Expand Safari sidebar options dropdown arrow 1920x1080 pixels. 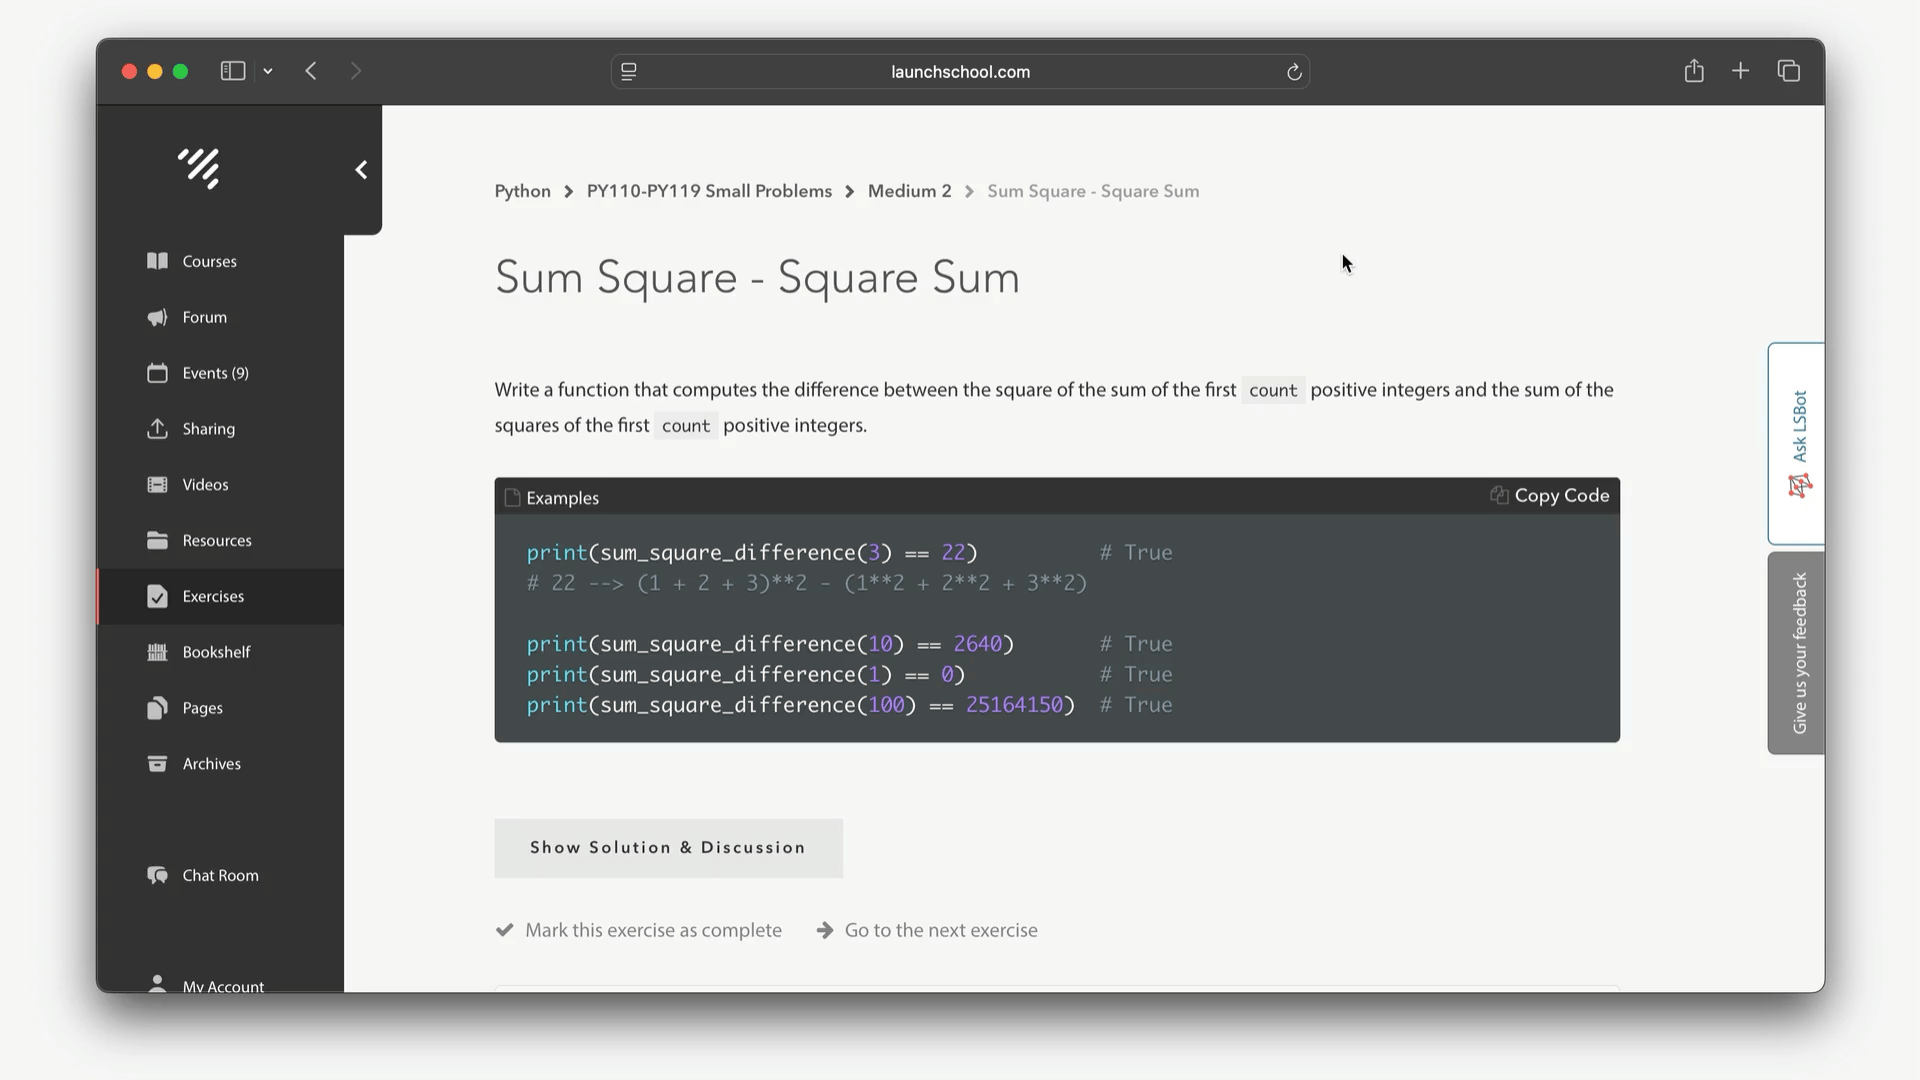point(268,71)
